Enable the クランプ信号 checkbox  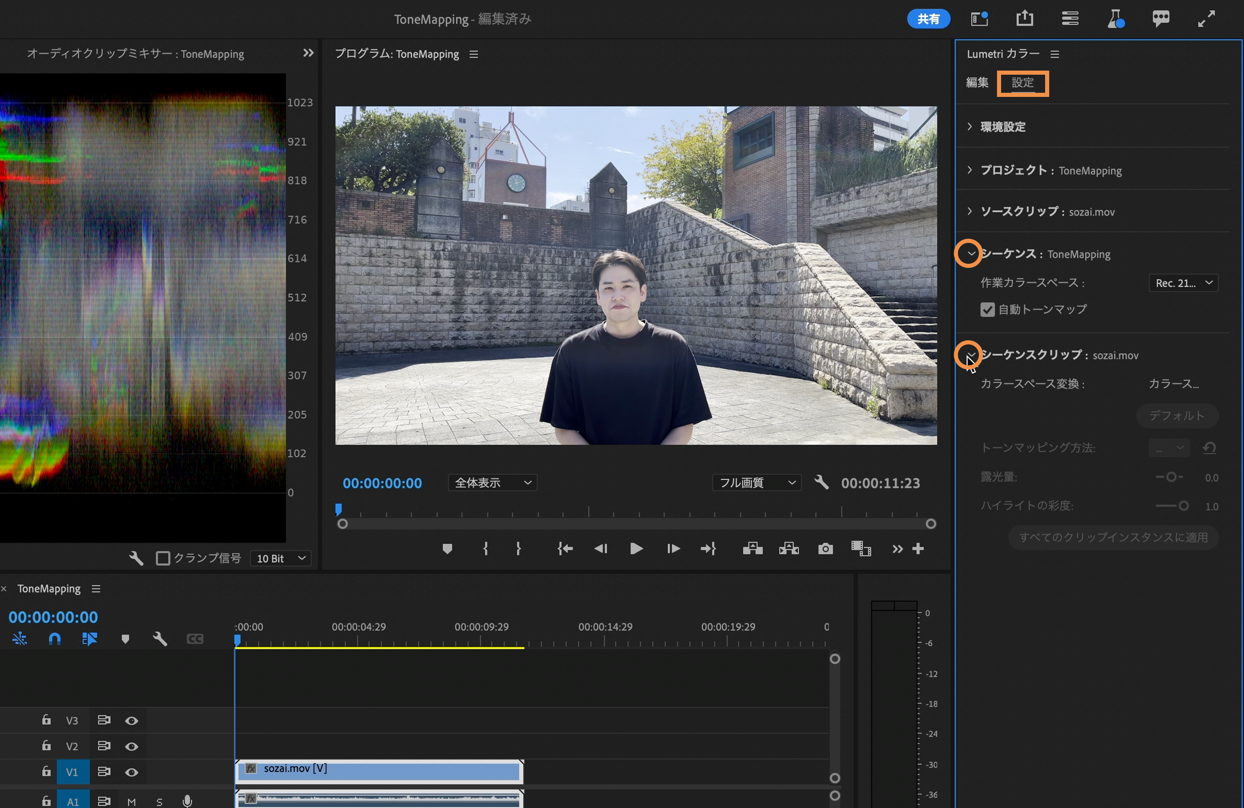coord(163,558)
